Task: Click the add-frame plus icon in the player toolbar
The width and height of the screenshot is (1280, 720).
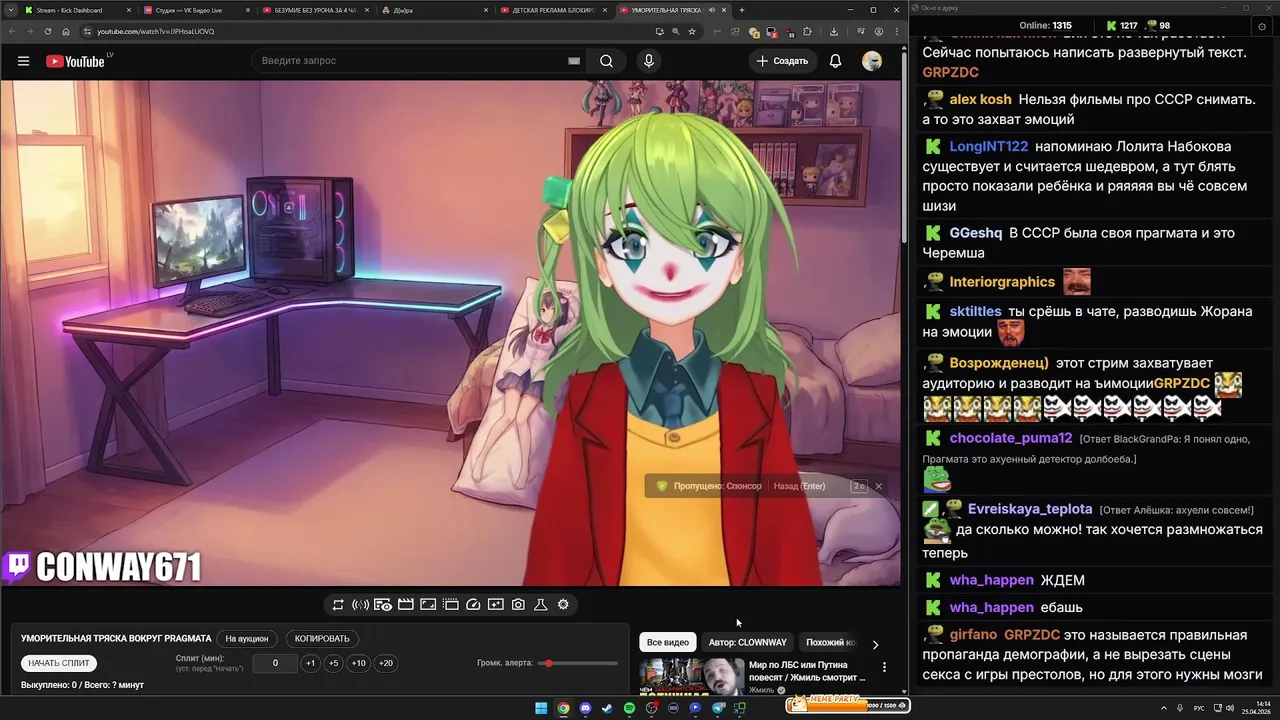Action: click(x=496, y=604)
